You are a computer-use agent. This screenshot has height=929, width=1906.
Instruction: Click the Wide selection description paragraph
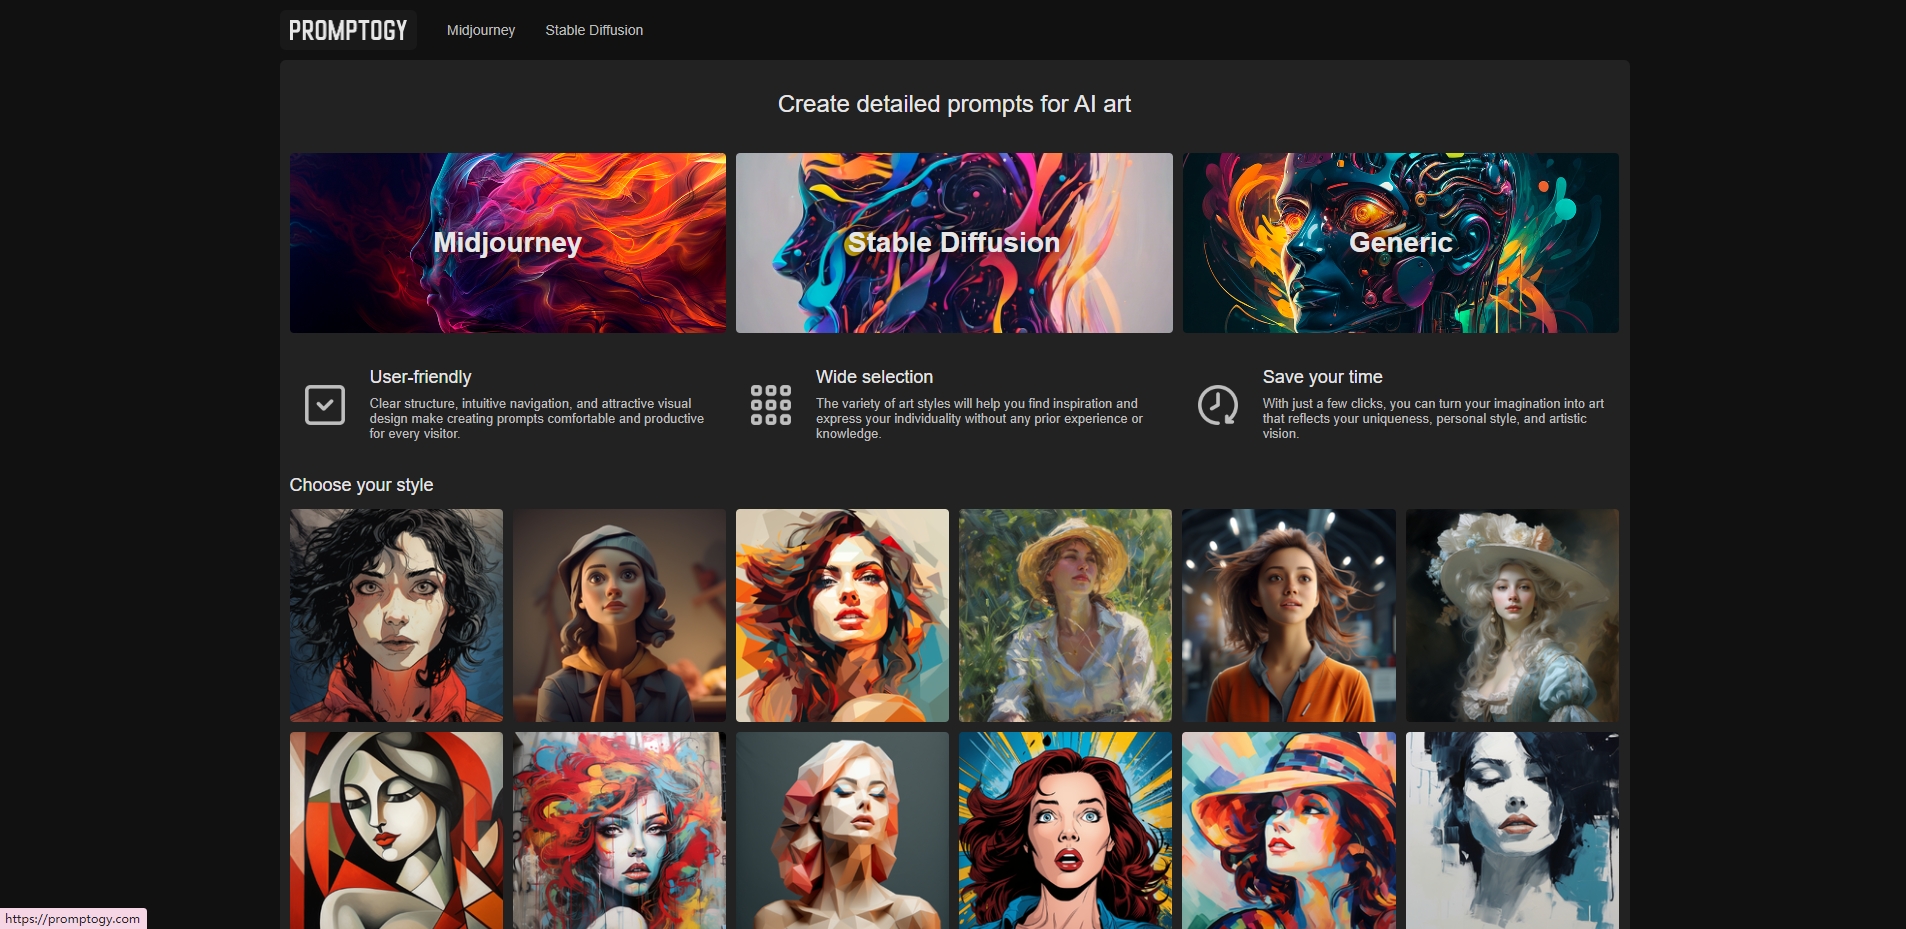979,419
